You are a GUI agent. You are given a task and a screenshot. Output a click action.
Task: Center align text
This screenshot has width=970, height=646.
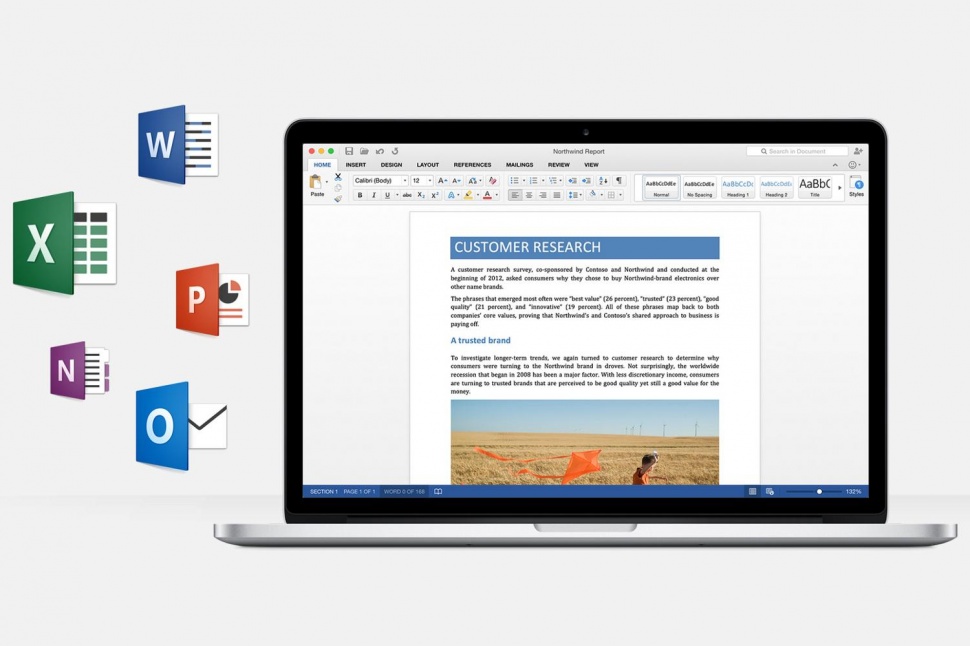coord(529,195)
